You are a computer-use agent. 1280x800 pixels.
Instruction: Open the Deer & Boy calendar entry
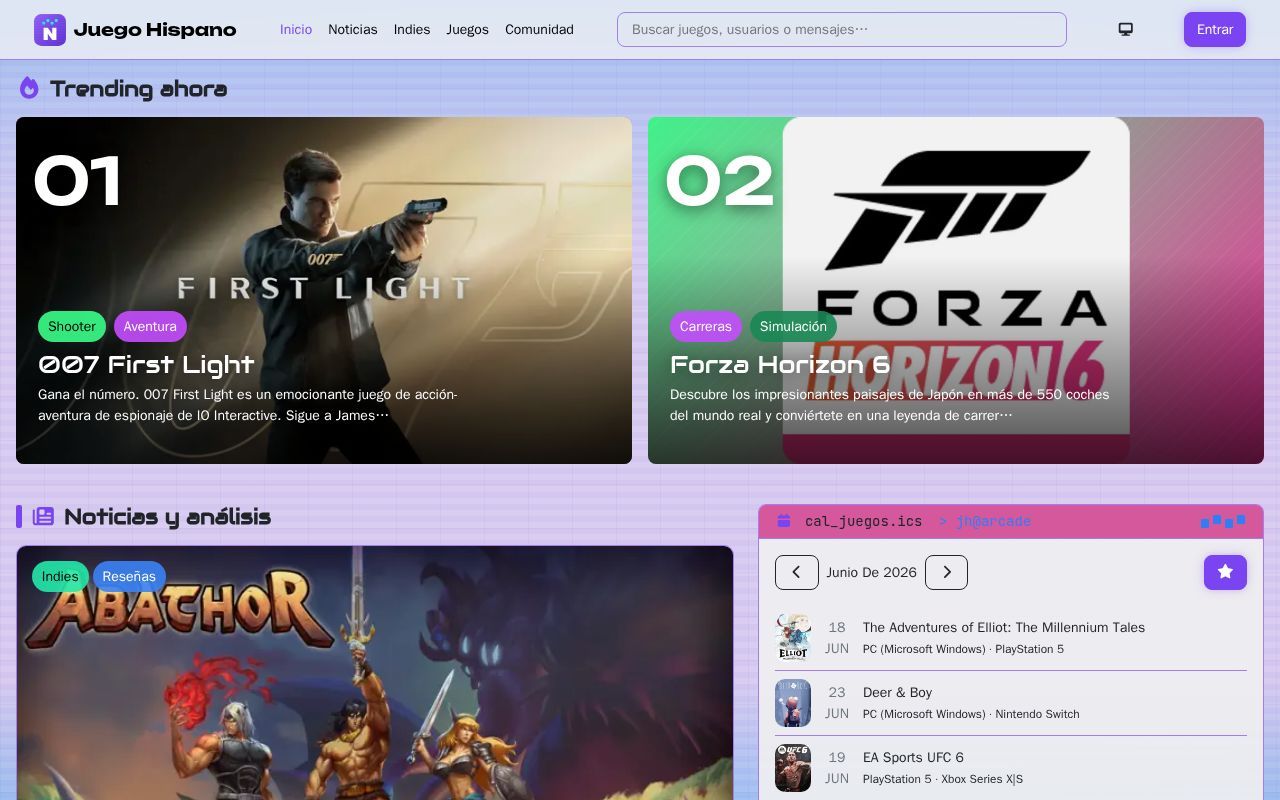pos(1011,703)
